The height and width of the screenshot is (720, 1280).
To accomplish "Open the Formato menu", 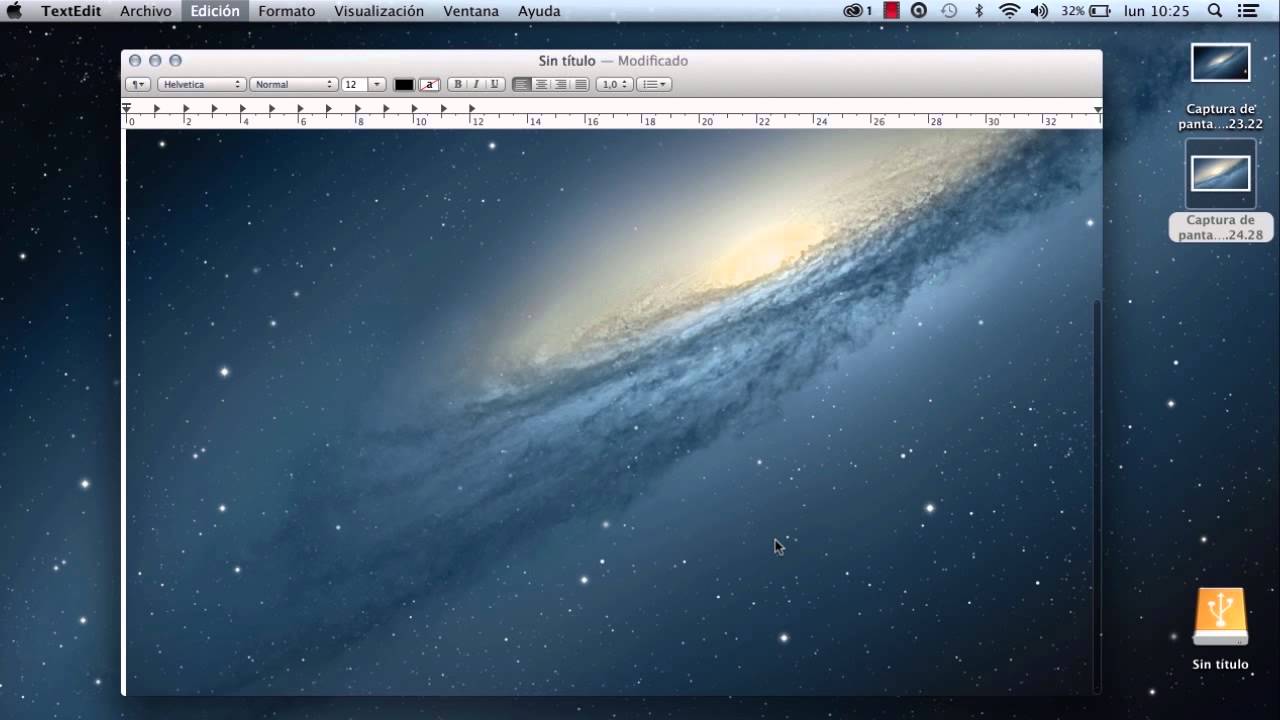I will tap(287, 11).
